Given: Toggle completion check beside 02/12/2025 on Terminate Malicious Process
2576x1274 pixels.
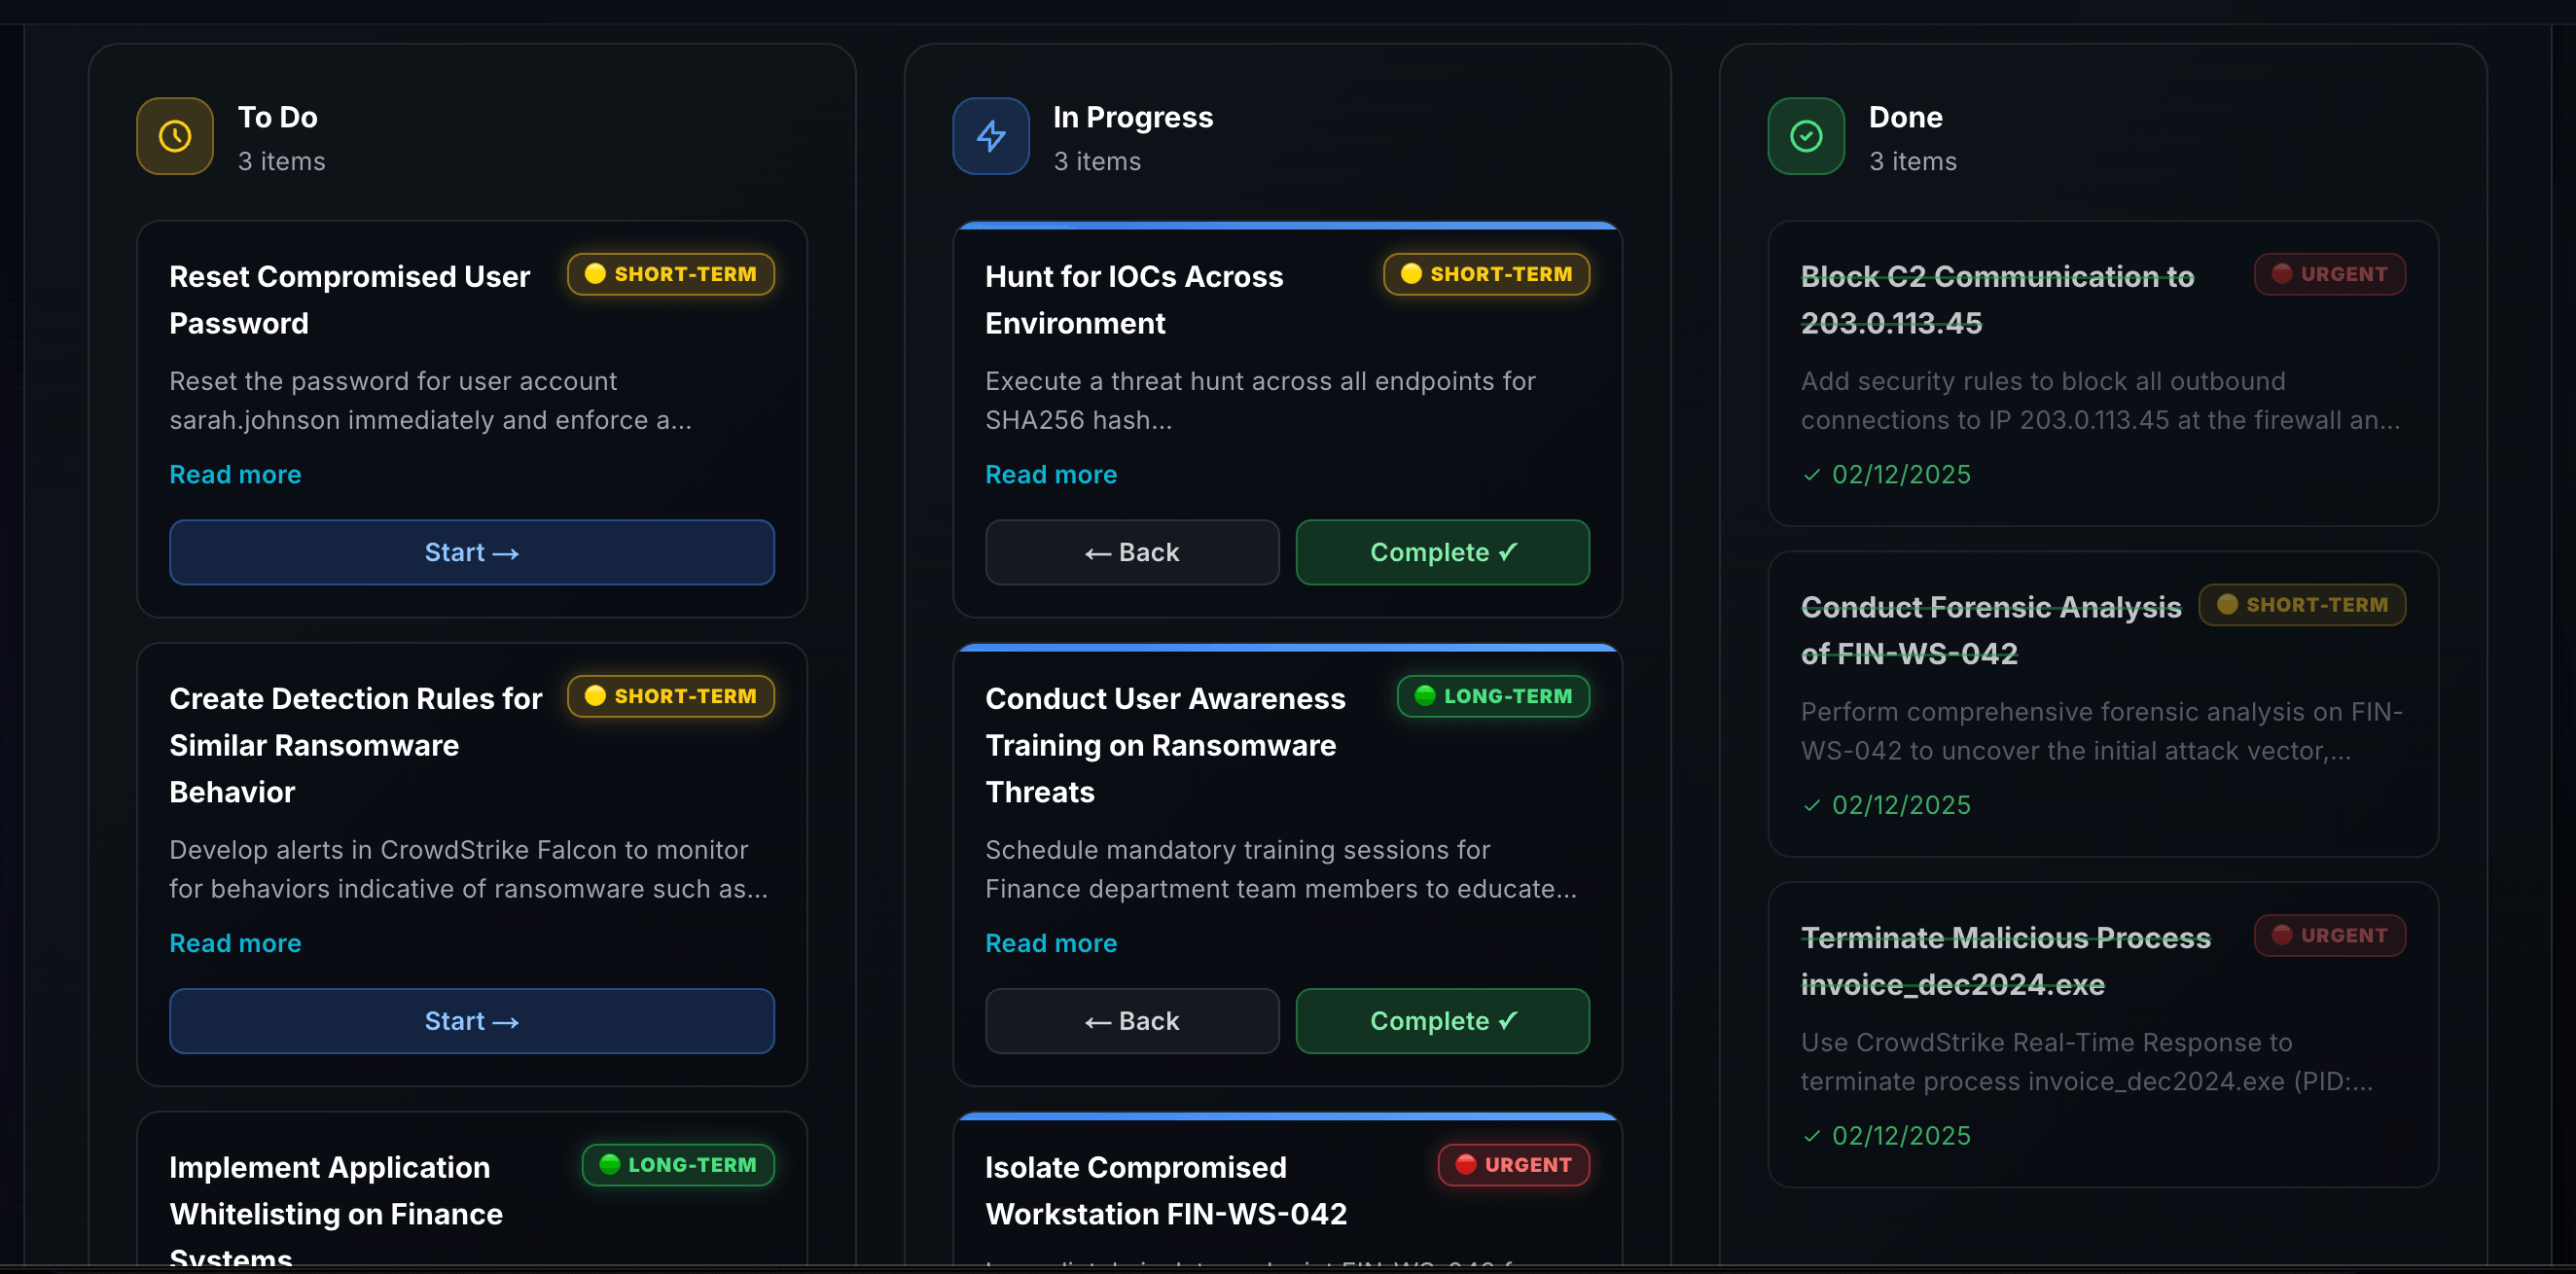Looking at the screenshot, I should (1810, 1135).
